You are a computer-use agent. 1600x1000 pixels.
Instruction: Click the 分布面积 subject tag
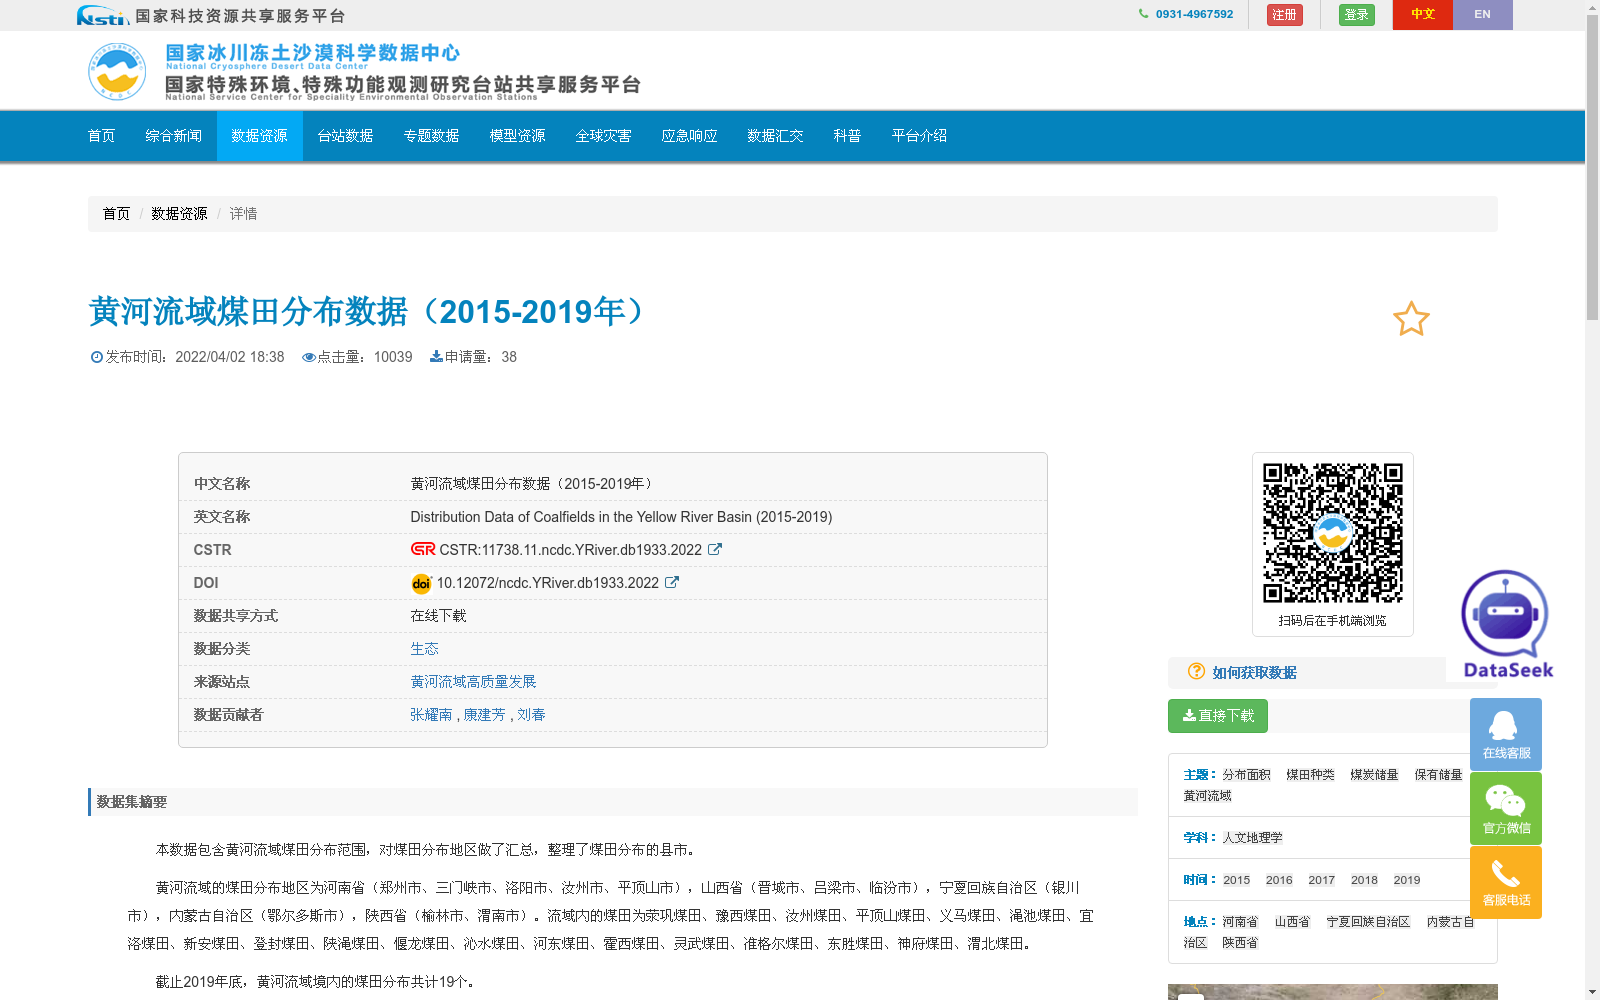coord(1246,775)
